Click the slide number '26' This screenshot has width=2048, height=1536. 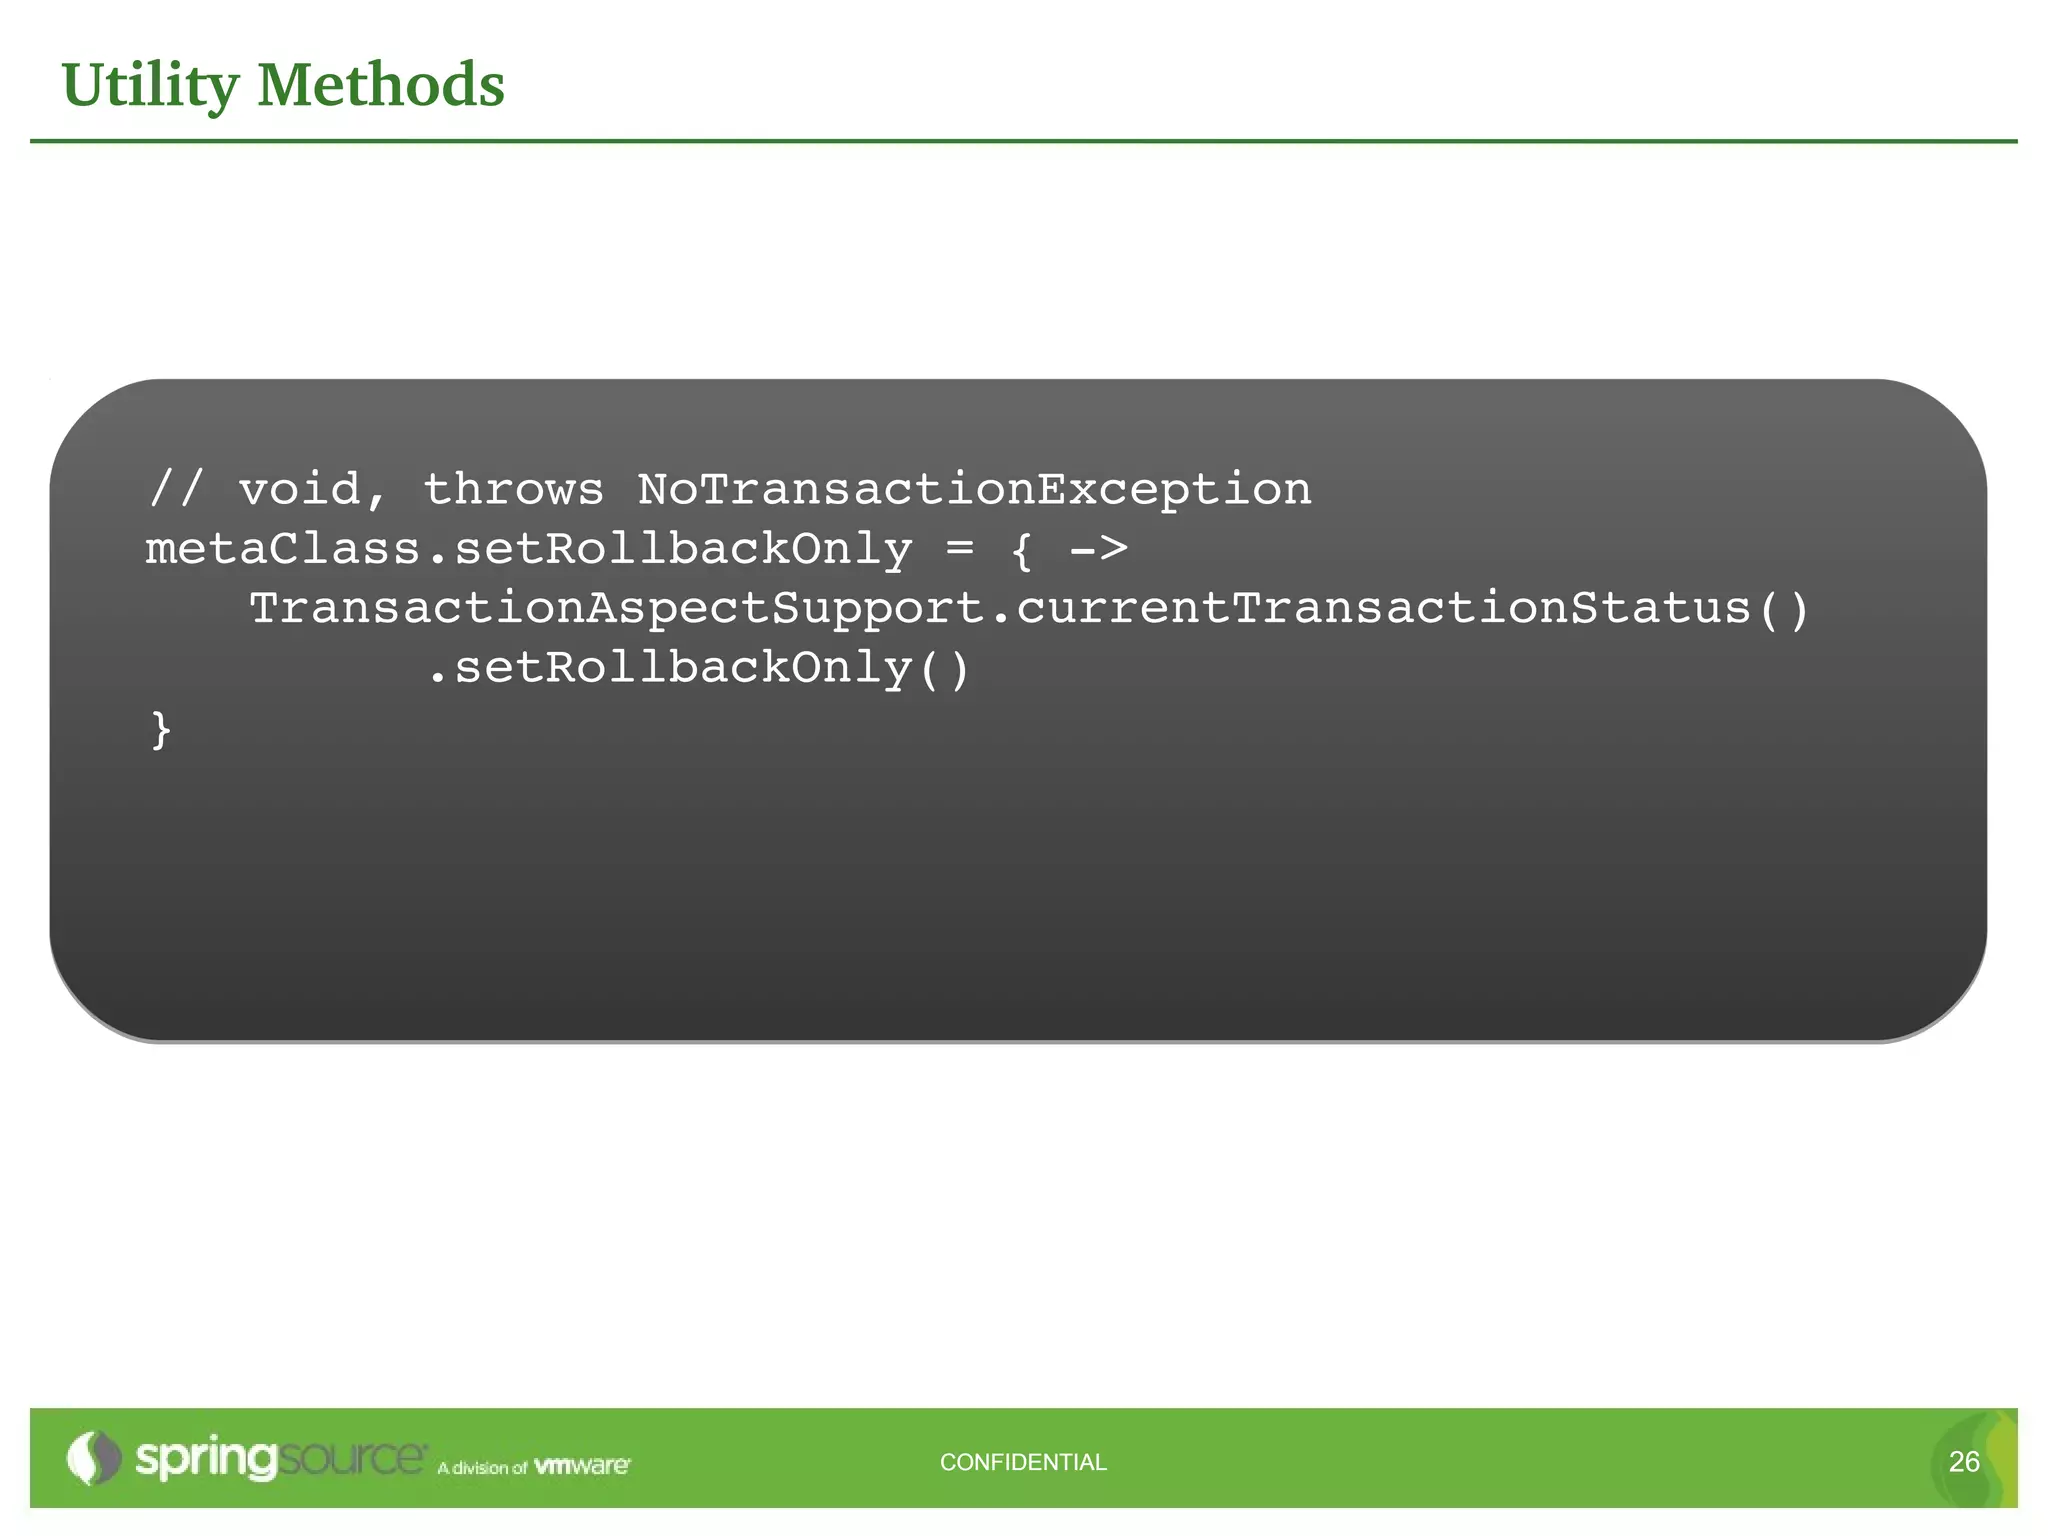pyautogui.click(x=1964, y=1462)
